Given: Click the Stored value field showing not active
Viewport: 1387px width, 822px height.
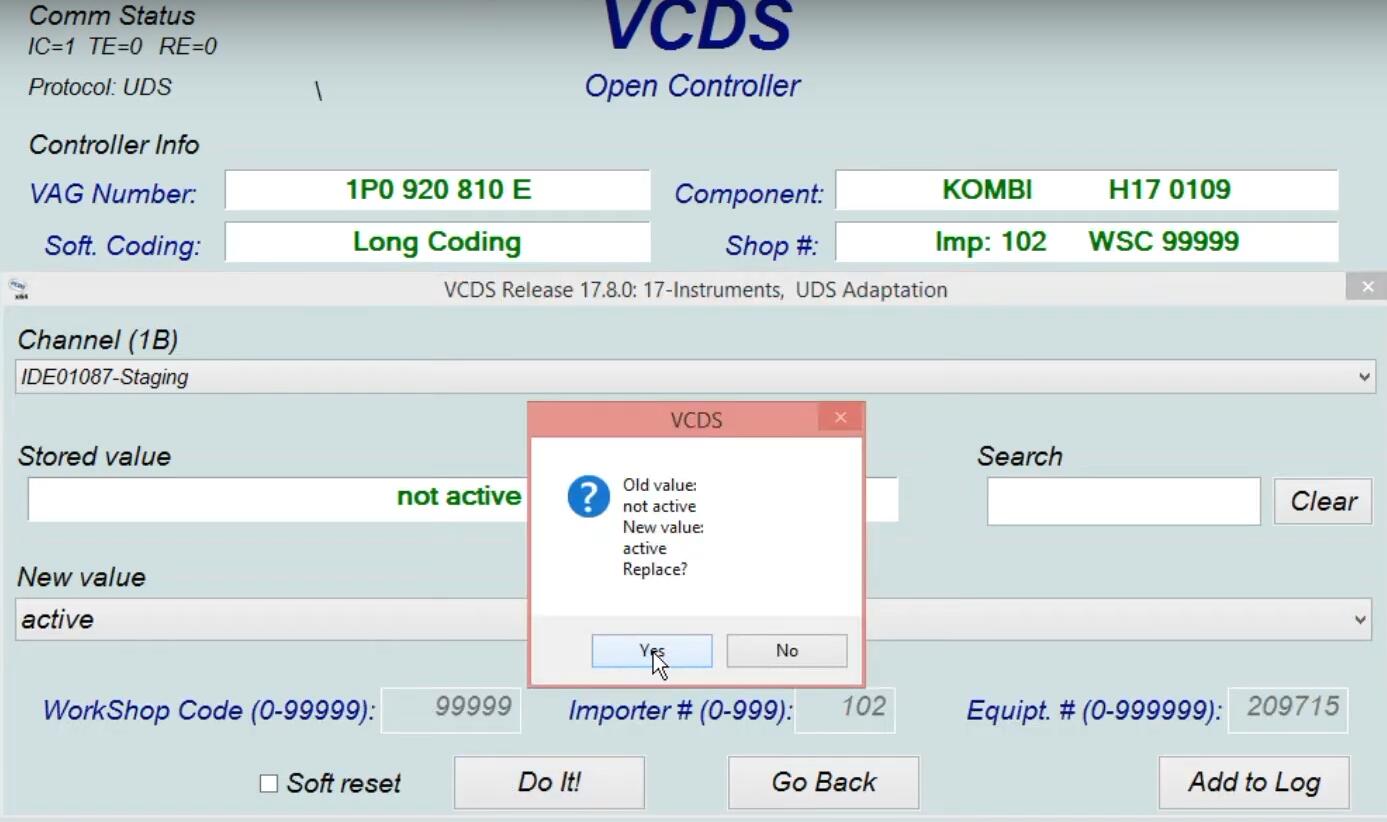Looking at the screenshot, I should [x=462, y=498].
